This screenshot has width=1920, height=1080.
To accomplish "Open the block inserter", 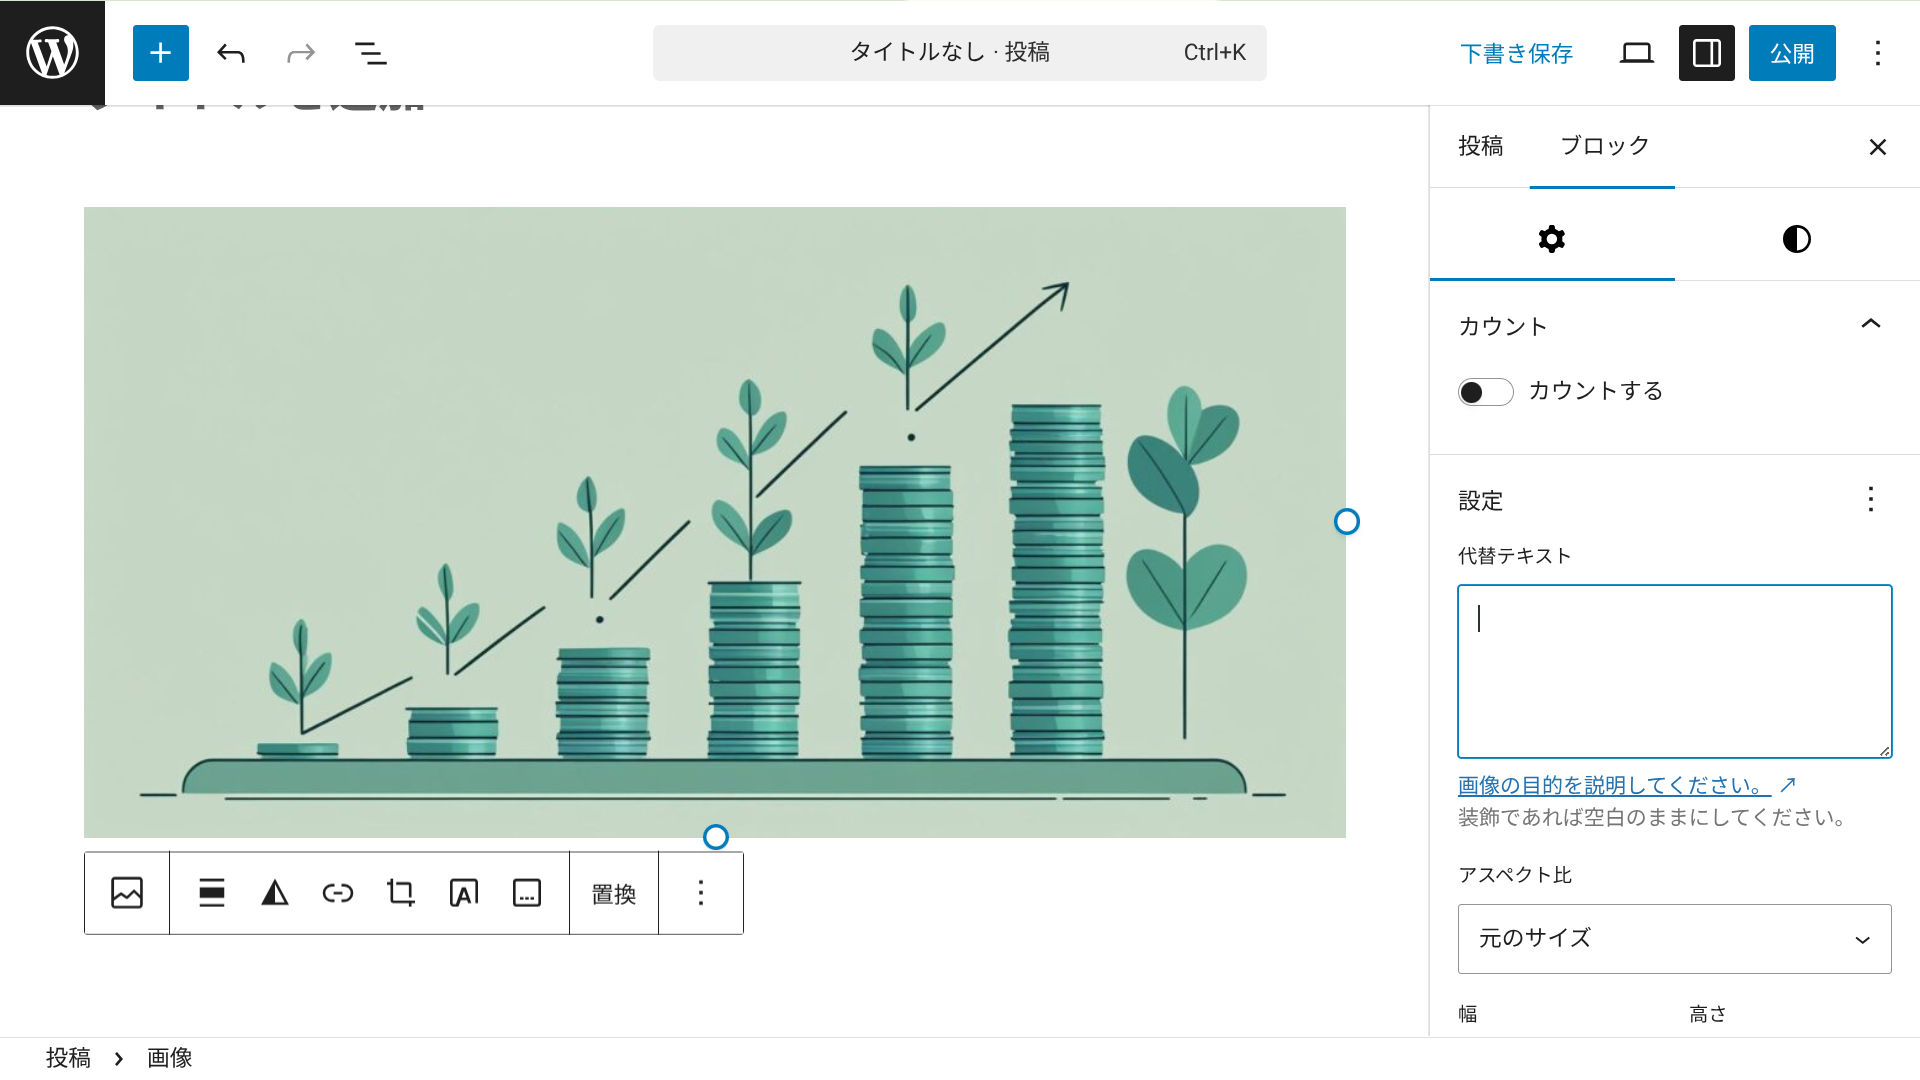I will coord(160,53).
